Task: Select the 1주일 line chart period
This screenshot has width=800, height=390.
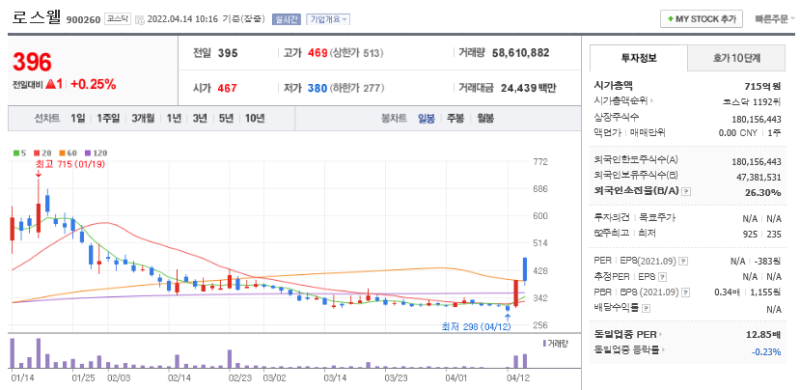Action: click(x=108, y=118)
